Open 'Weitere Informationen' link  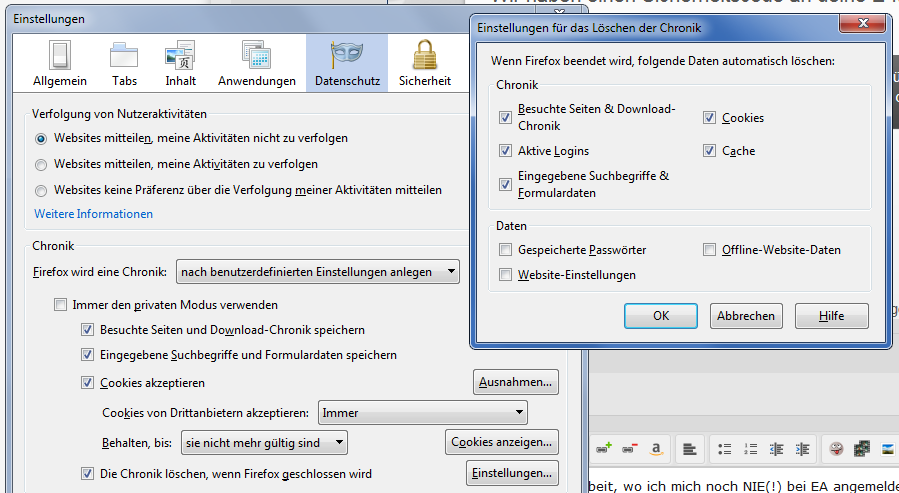click(93, 214)
